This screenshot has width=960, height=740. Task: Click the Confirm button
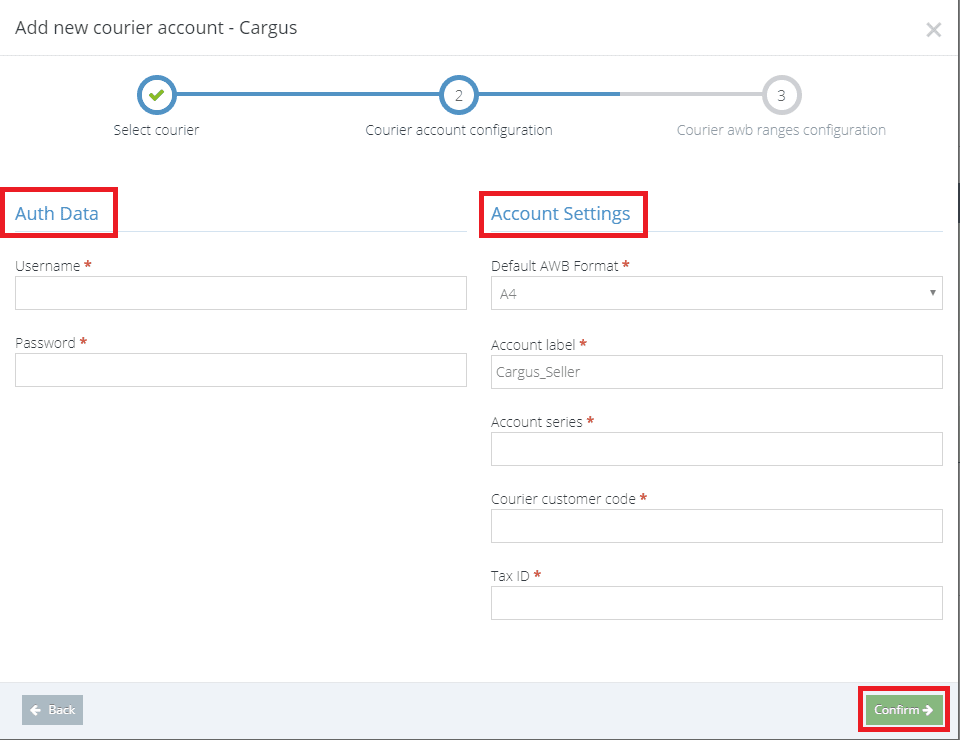904,710
